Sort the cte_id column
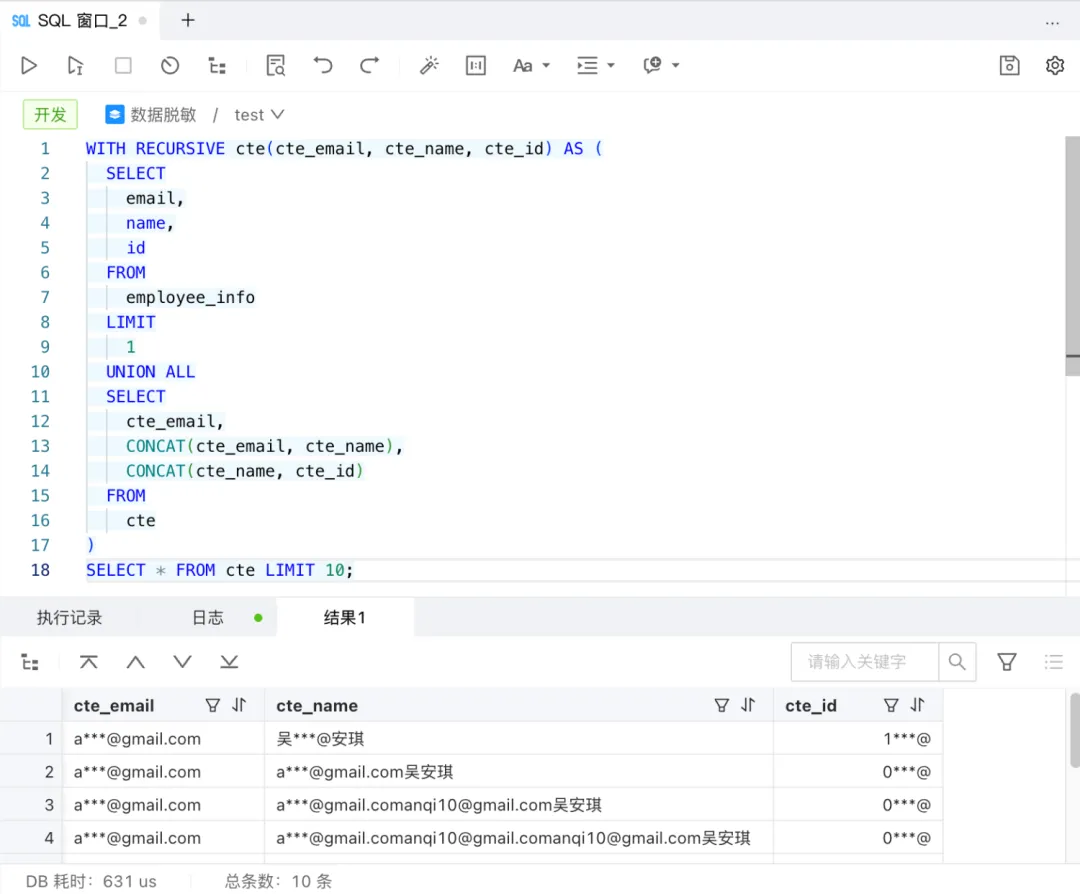 pyautogui.click(x=917, y=705)
